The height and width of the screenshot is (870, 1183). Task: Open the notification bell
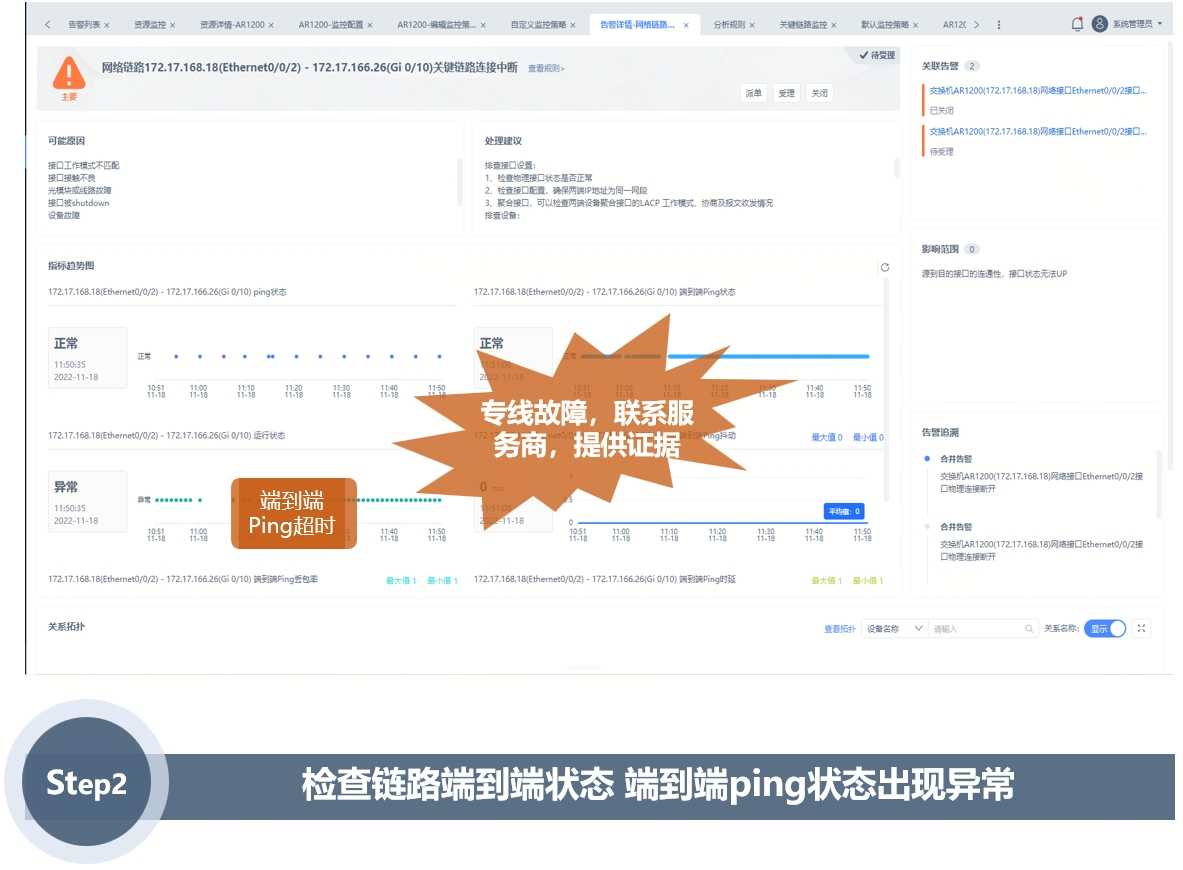point(1077,24)
